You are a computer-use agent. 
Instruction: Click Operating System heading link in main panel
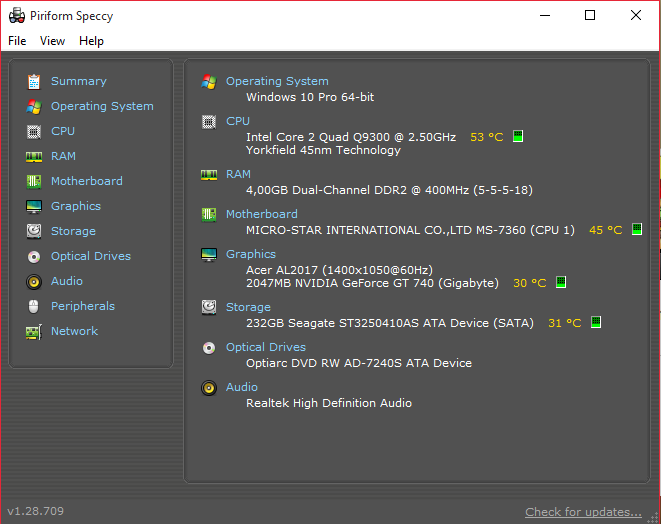pyautogui.click(x=277, y=81)
